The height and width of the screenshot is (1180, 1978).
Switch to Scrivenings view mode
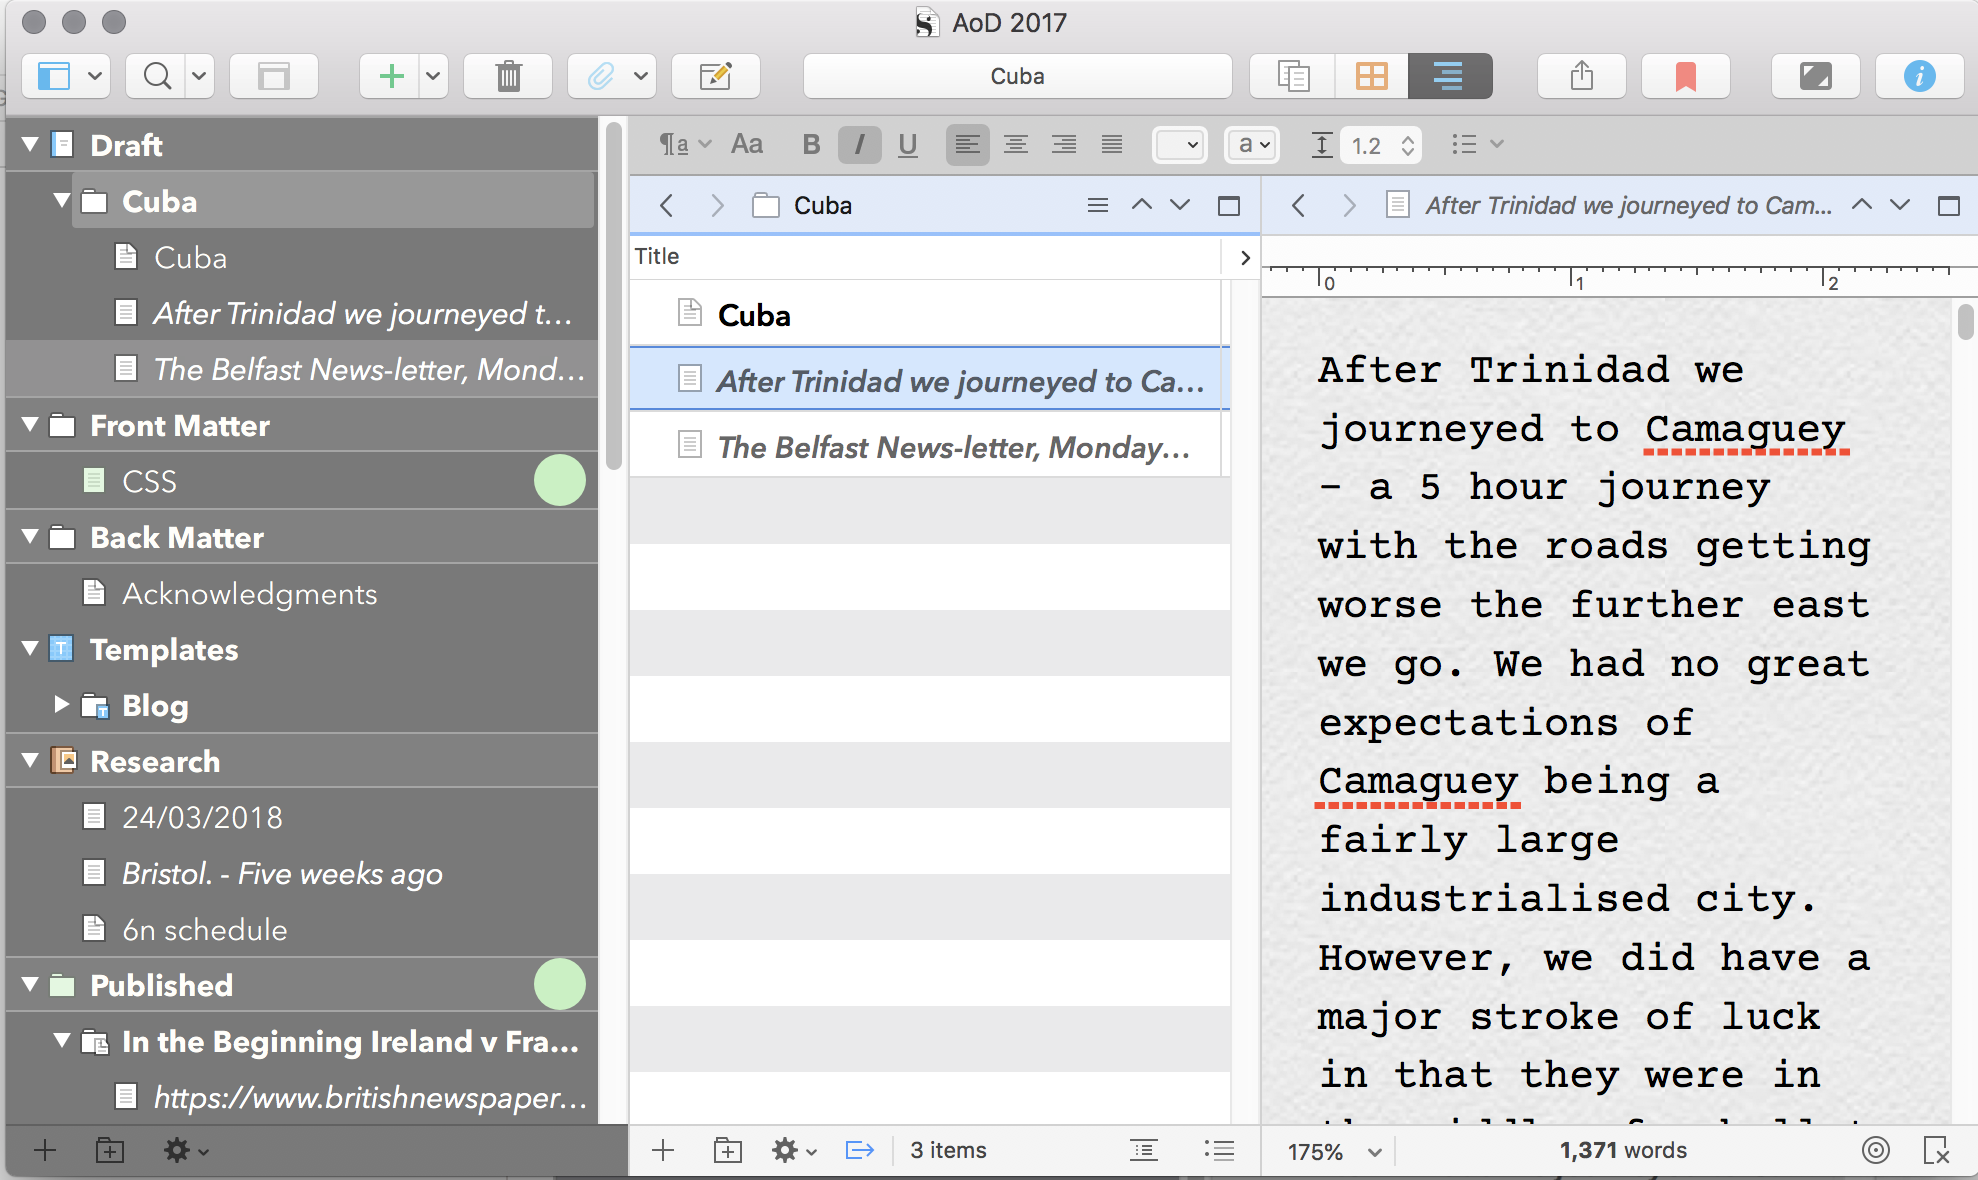point(1293,76)
